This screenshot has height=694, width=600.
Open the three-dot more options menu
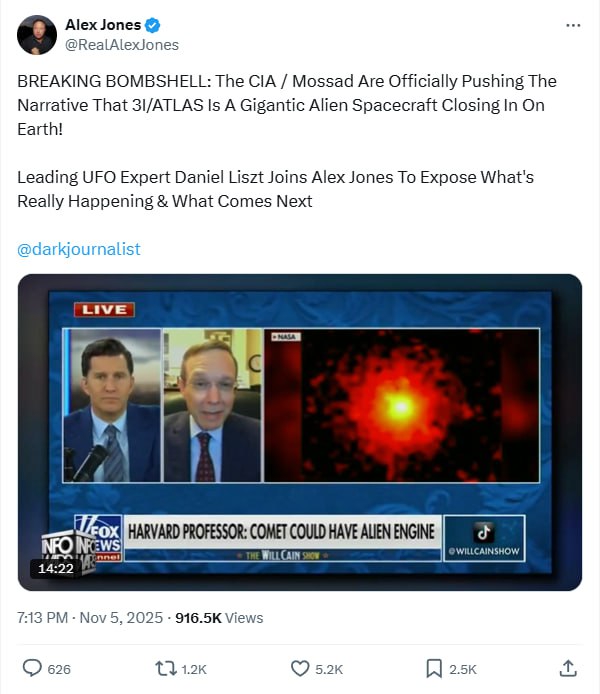coord(573,26)
